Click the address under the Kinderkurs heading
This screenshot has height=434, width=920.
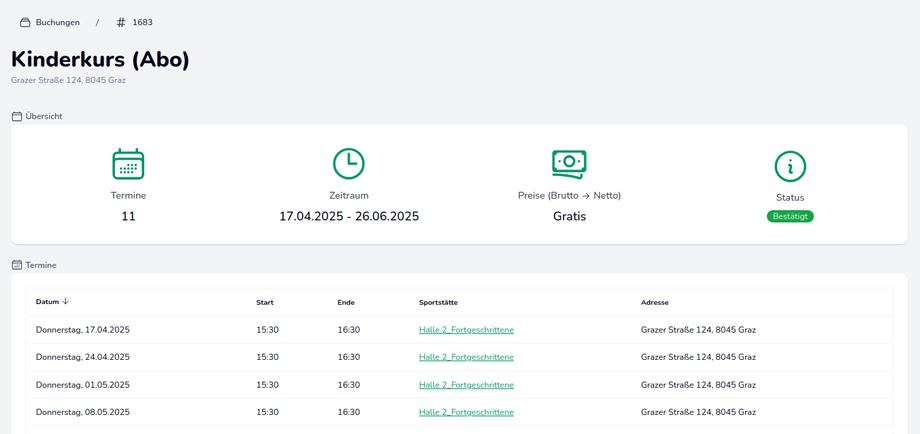click(68, 80)
